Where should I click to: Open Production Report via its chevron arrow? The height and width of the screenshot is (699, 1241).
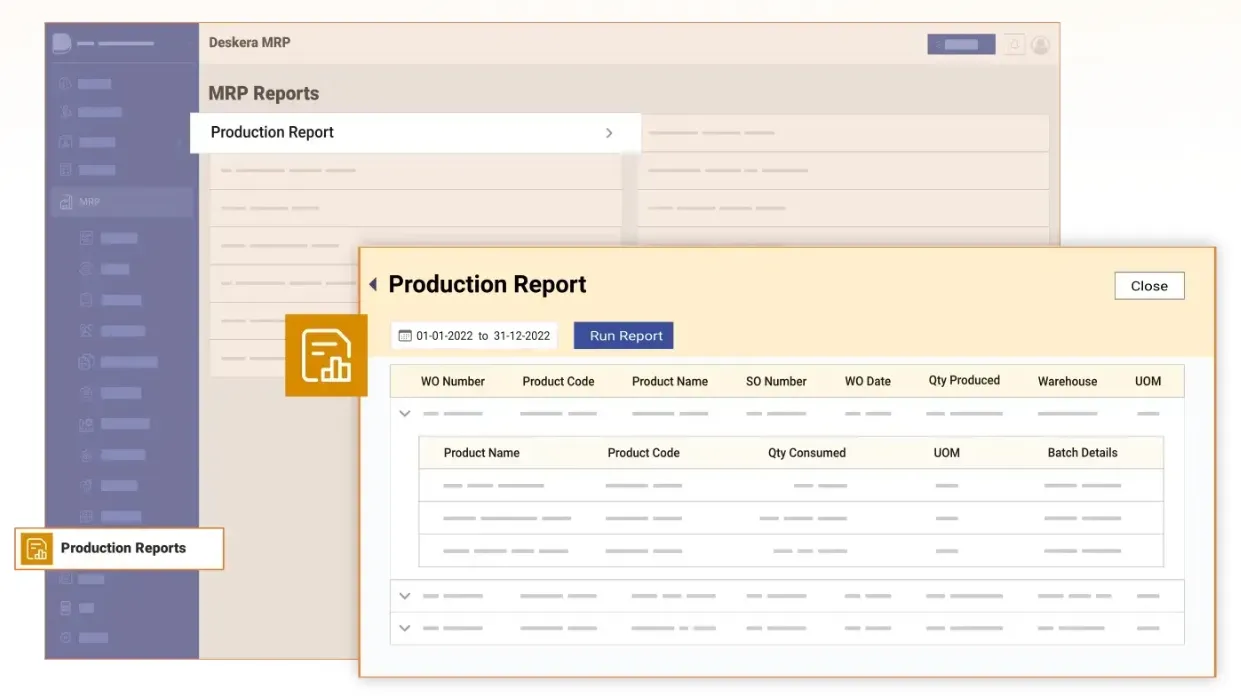[609, 133]
